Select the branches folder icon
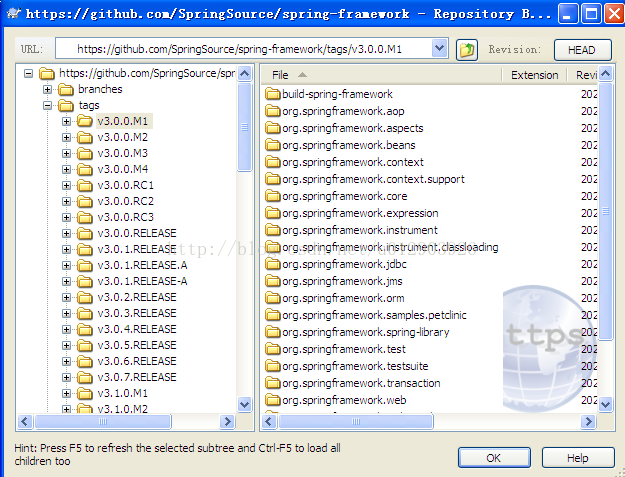Image resolution: width=625 pixels, height=477 pixels. 65,90
